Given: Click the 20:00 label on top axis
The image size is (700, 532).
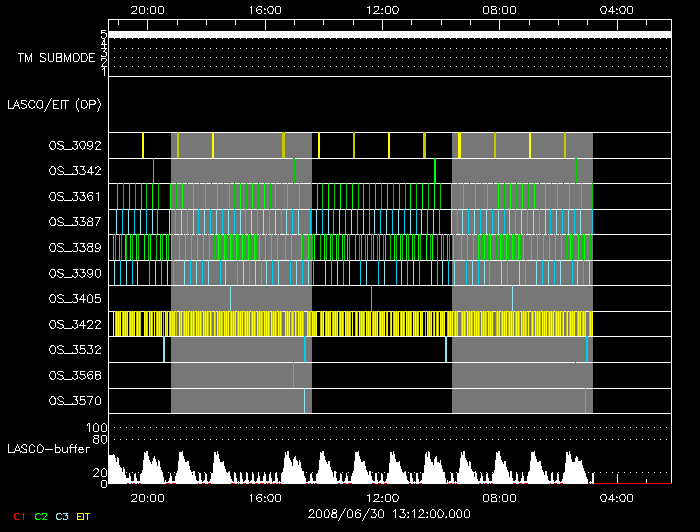Looking at the screenshot, I should pyautogui.click(x=148, y=9).
